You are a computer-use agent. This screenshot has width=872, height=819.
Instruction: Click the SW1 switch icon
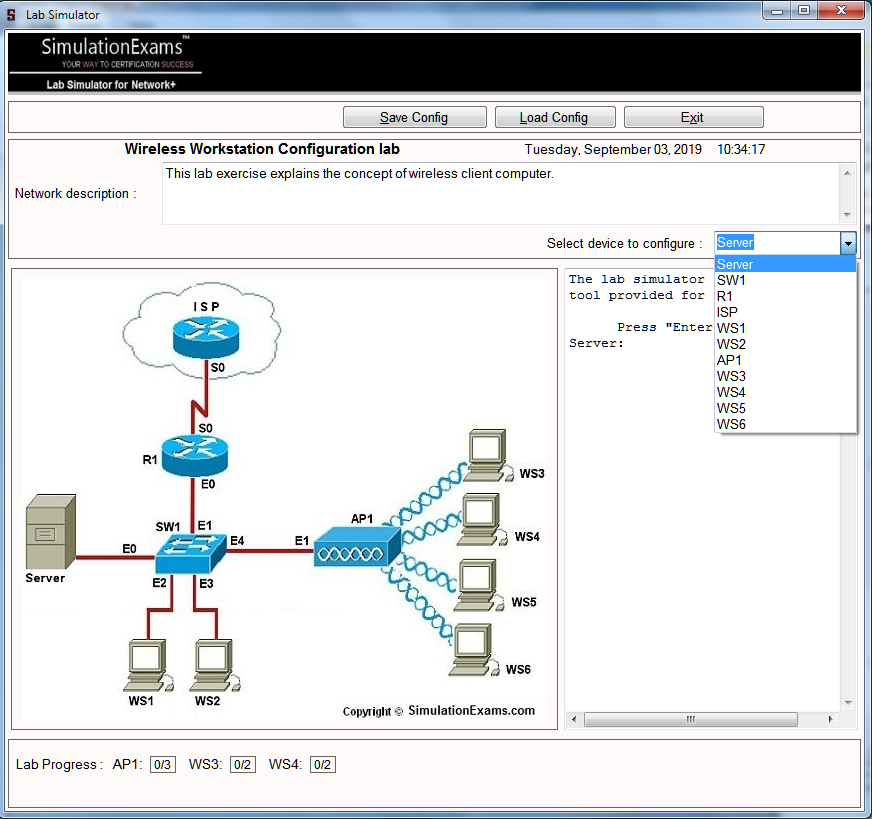tap(192, 551)
